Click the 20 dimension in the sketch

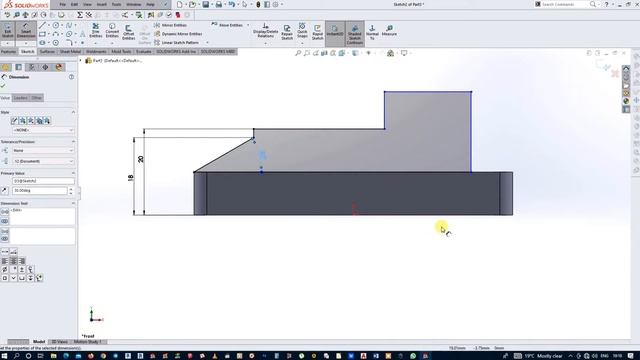[x=141, y=159]
